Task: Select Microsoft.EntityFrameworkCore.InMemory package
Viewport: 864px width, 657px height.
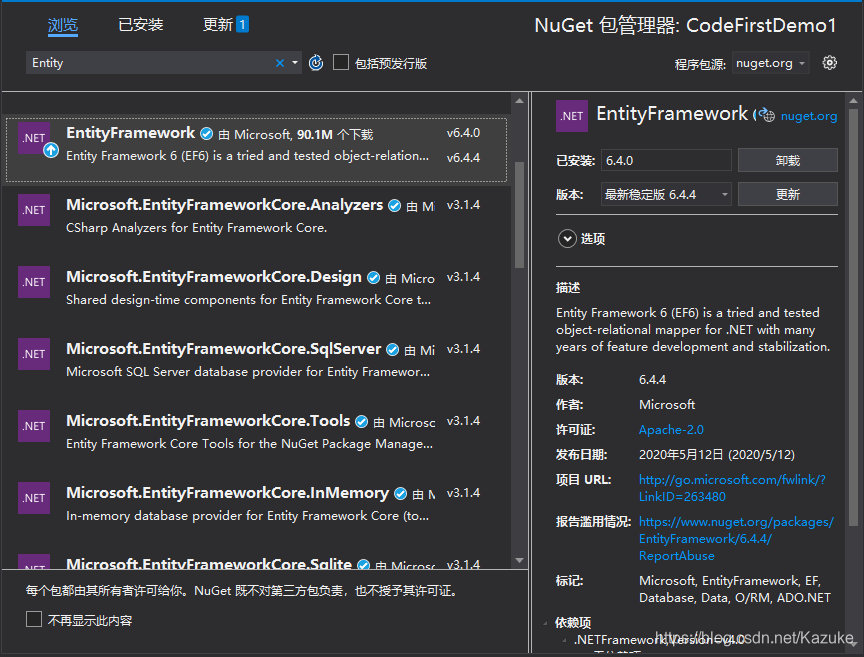Action: point(256,503)
